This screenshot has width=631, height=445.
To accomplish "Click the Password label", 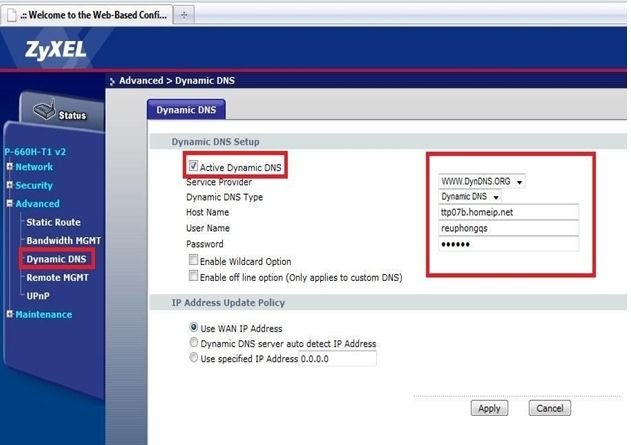I will coord(204,244).
